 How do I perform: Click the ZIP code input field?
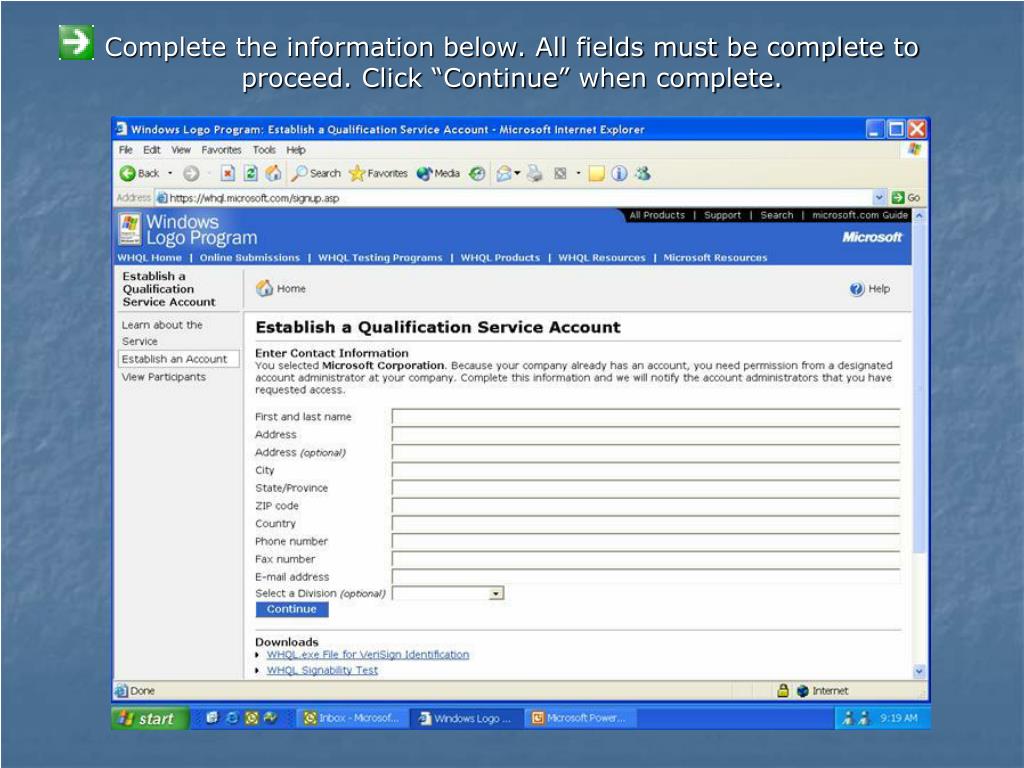646,505
